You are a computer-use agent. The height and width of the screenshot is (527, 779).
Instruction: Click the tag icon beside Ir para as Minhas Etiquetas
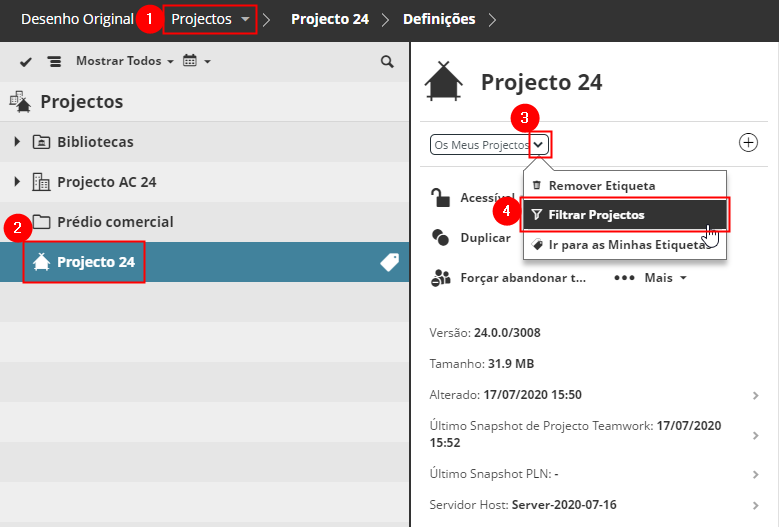click(x=537, y=244)
